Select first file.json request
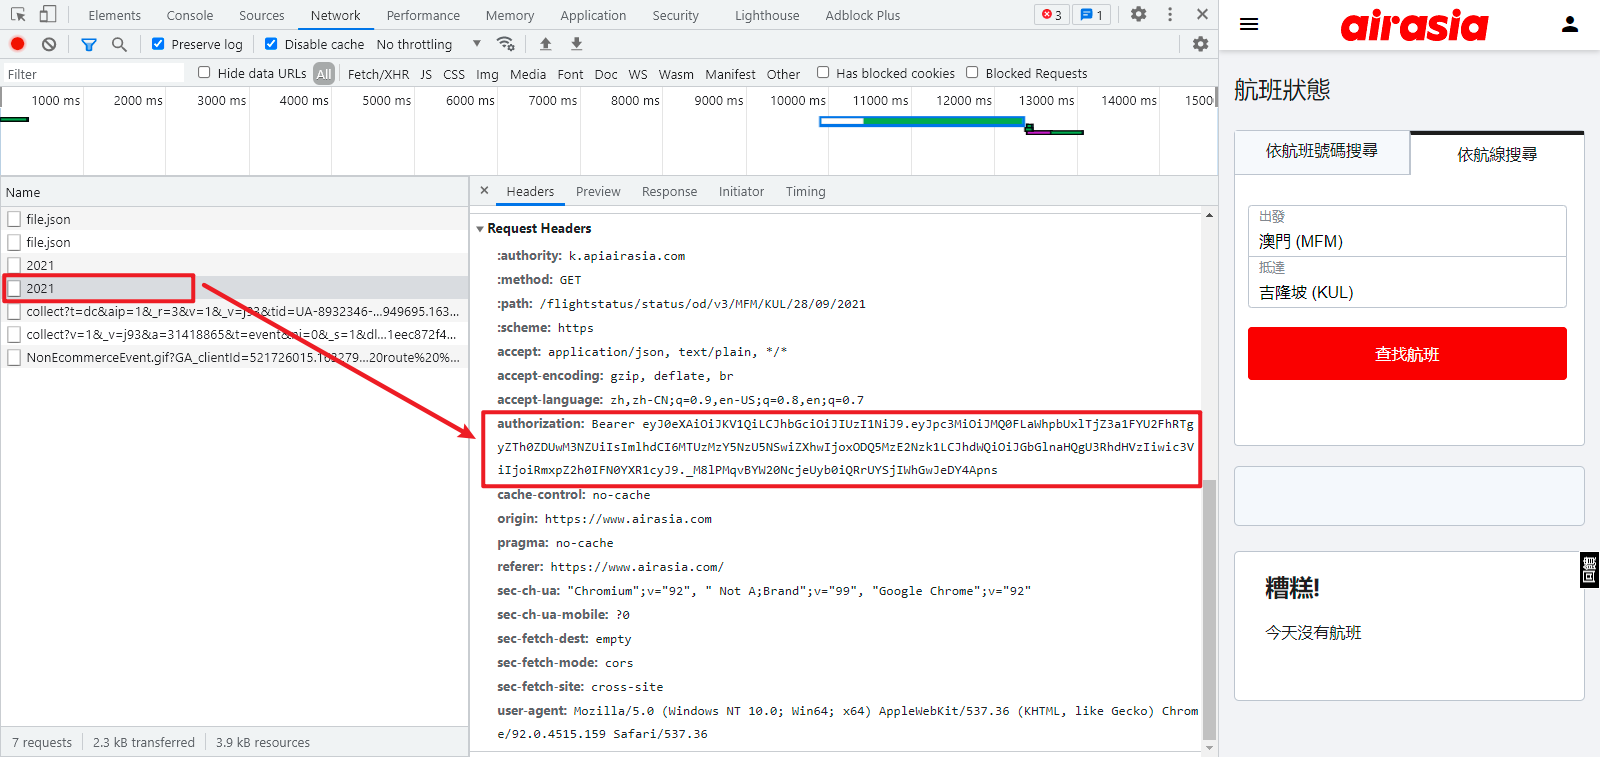This screenshot has height=757, width=1600. (236, 219)
